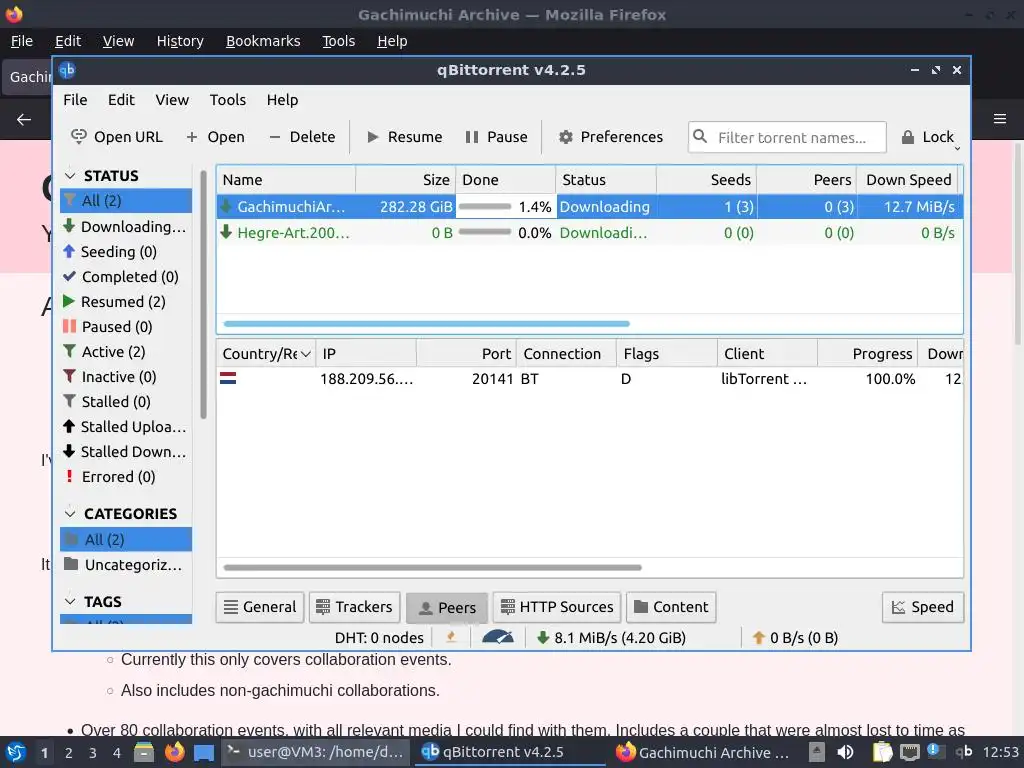Open Firefox hamburger menu
This screenshot has height=768, width=1024.
coord(1000,119)
